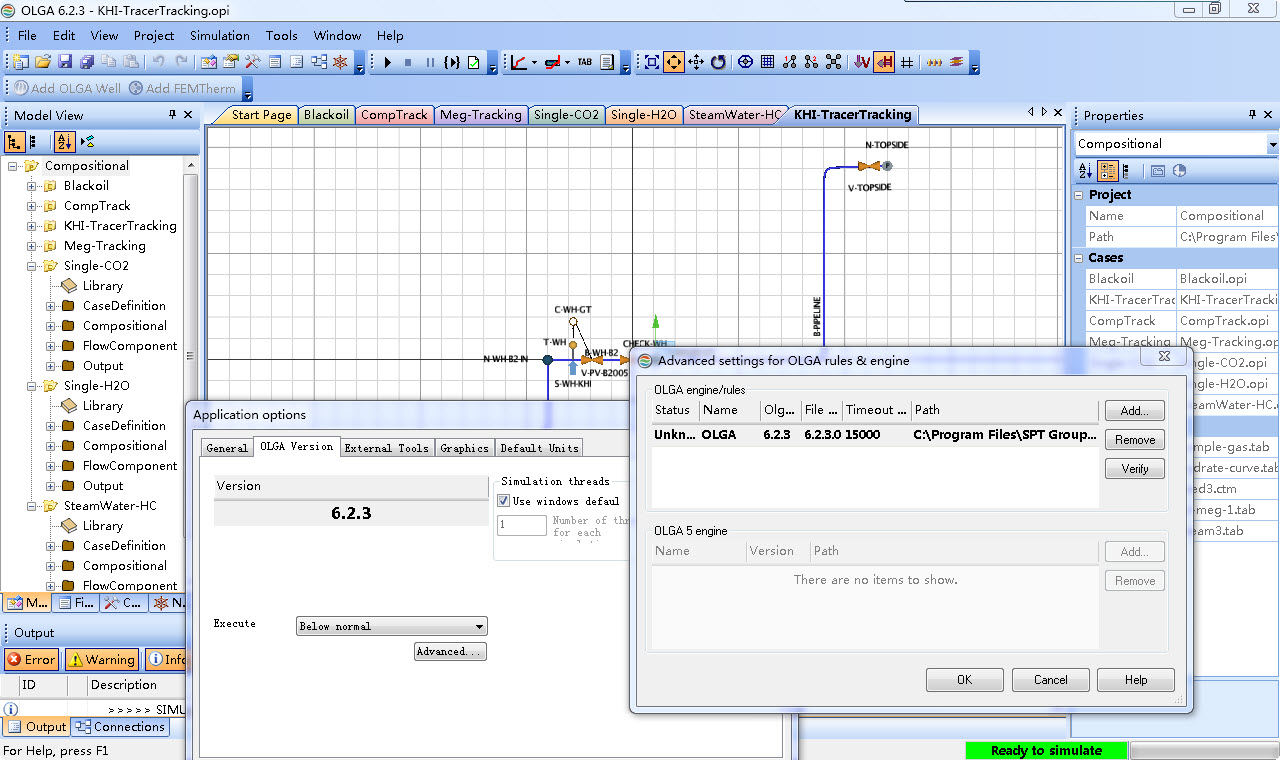Image resolution: width=1280 pixels, height=760 pixels.
Task: Select the External Tools tab in options
Action: click(x=386, y=448)
